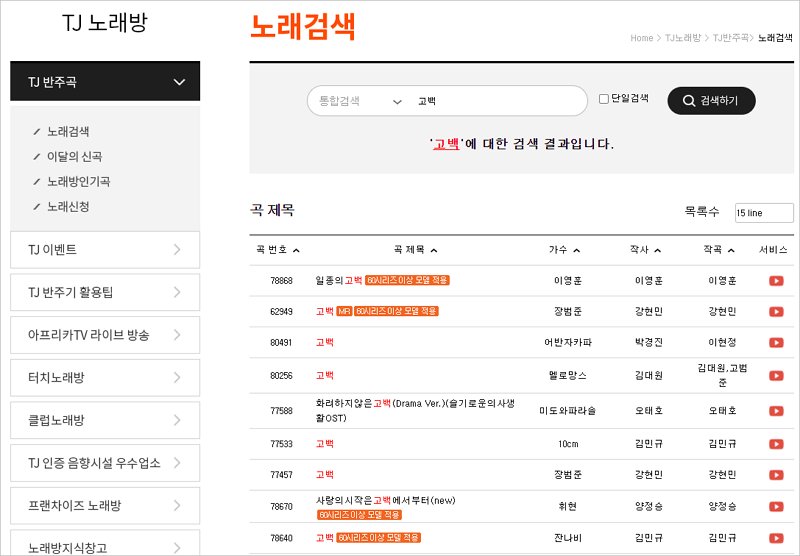Play YouTube video for 잔나비 고백
800x556 pixels.
(775, 537)
